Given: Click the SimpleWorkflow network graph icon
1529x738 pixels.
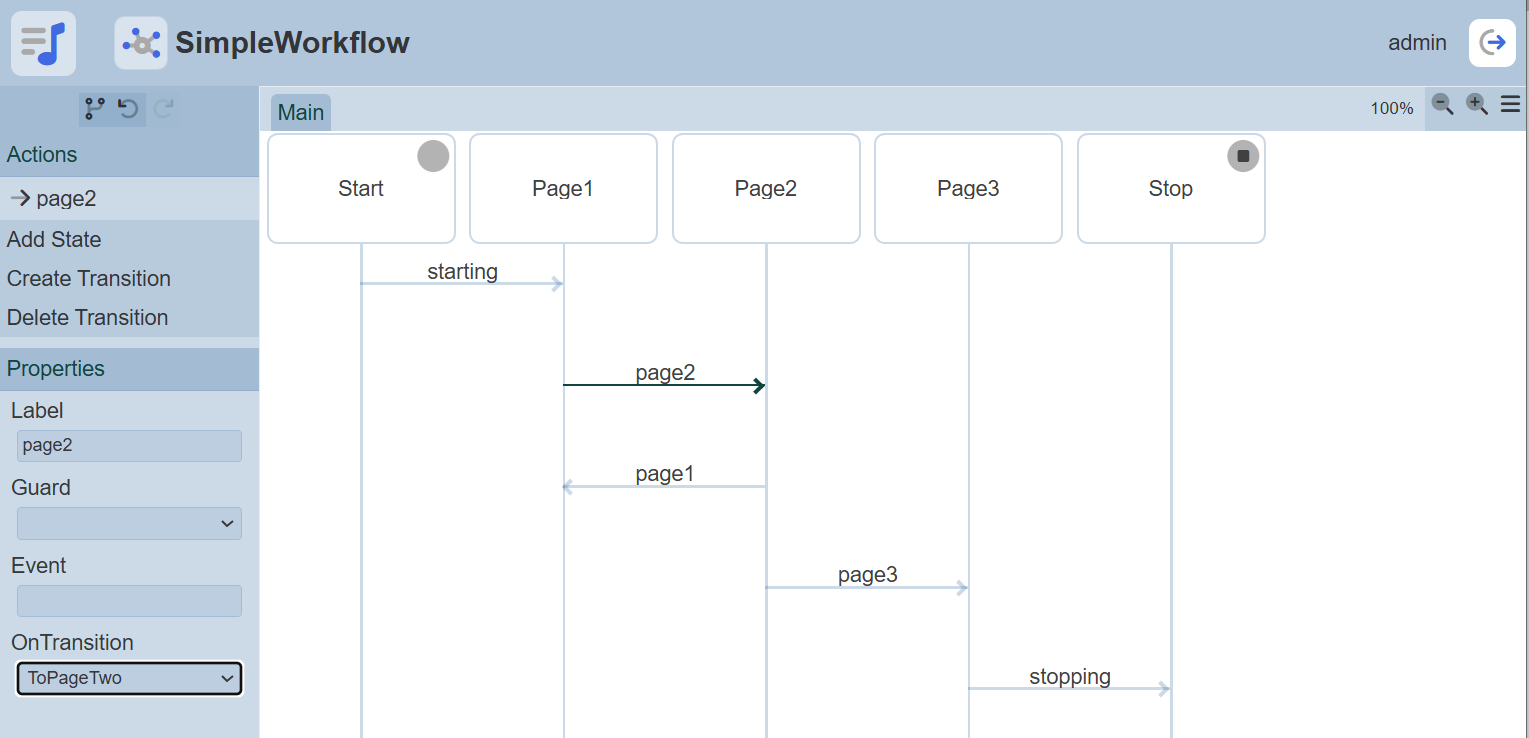Looking at the screenshot, I should (x=141, y=43).
